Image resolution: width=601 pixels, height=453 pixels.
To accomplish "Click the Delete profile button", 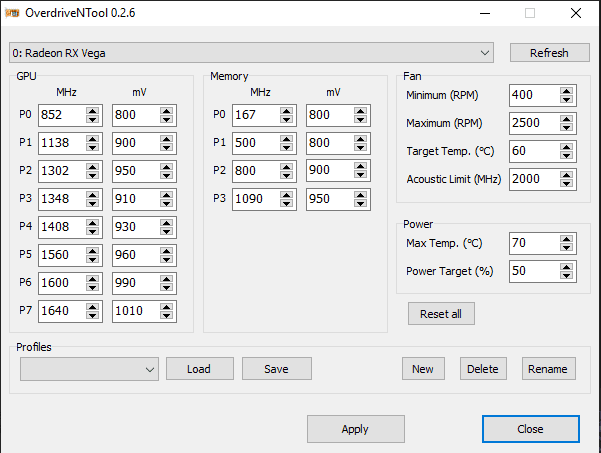I will [x=483, y=369].
